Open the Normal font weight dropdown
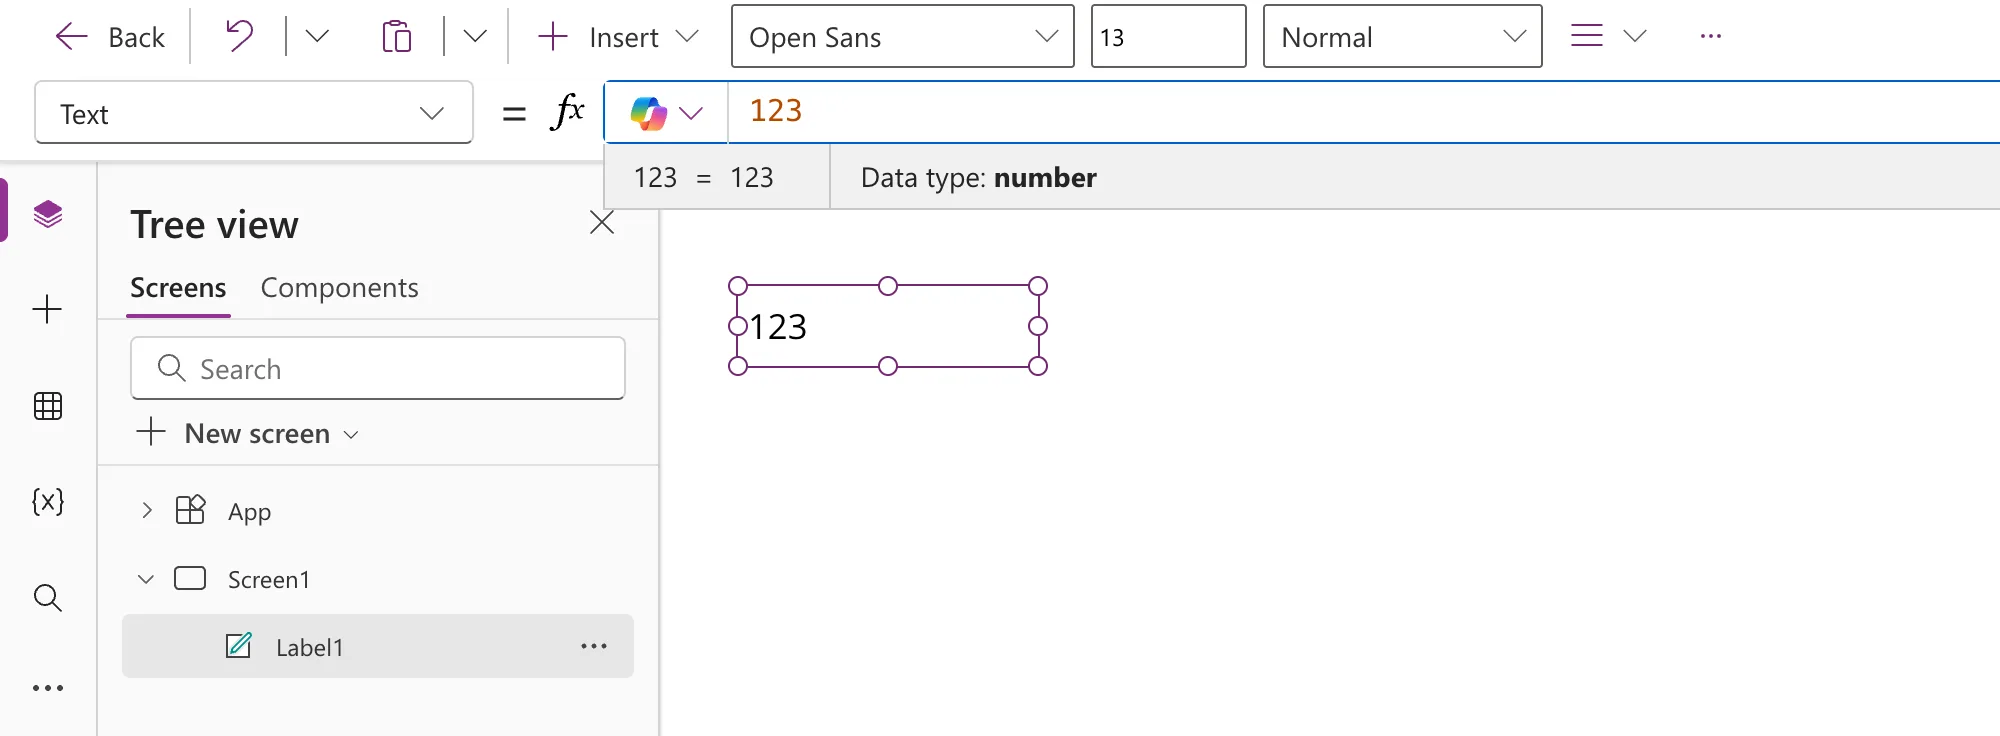 click(1402, 37)
